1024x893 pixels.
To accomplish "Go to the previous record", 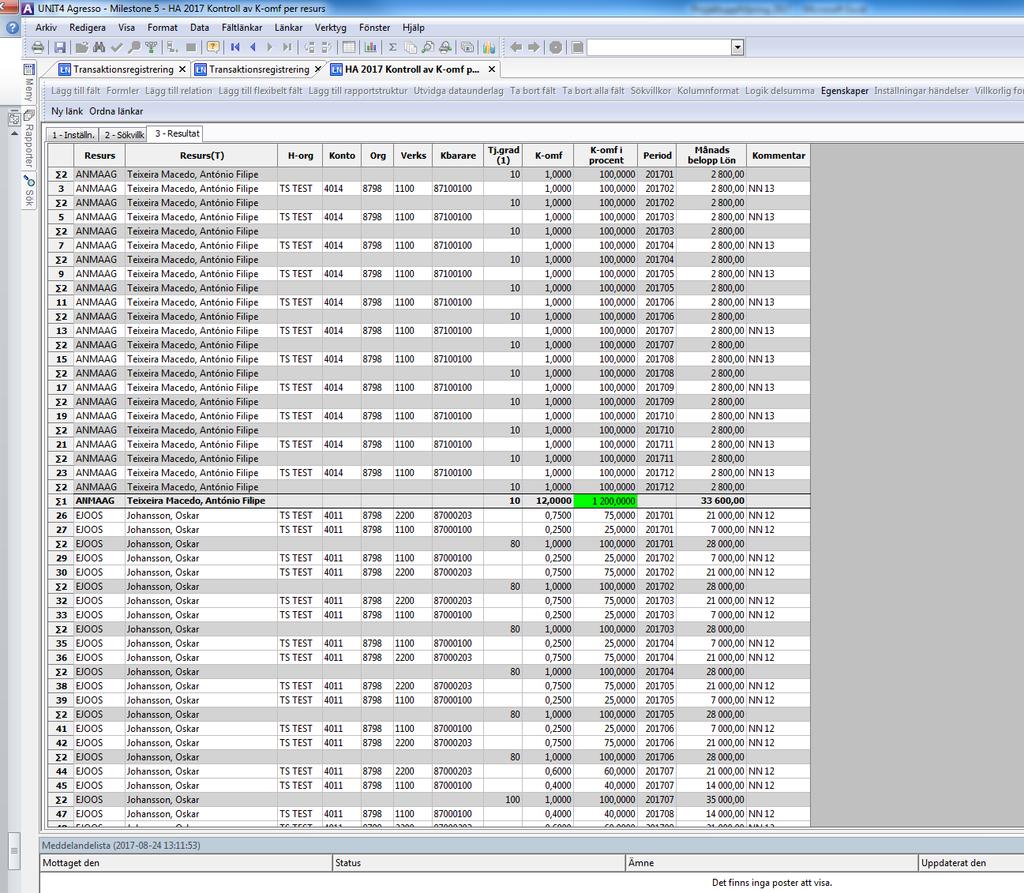I will pos(253,47).
